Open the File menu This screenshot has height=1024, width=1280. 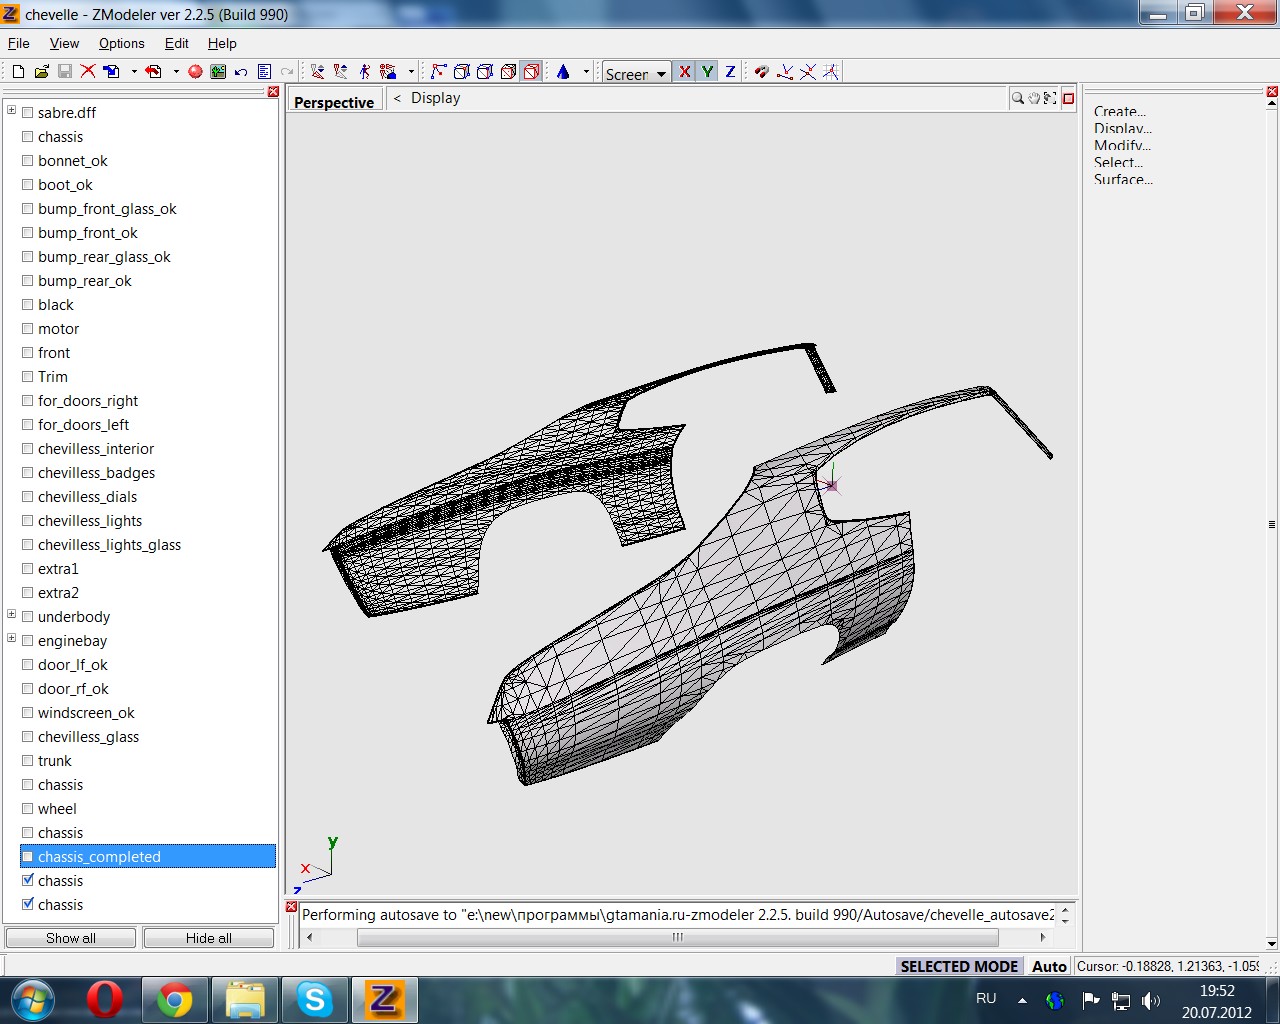[x=19, y=43]
